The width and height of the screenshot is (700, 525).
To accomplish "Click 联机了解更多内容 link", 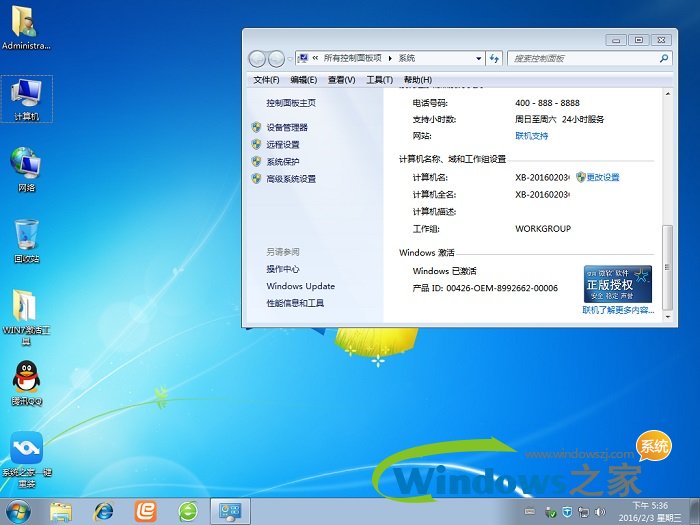I will click(x=618, y=310).
